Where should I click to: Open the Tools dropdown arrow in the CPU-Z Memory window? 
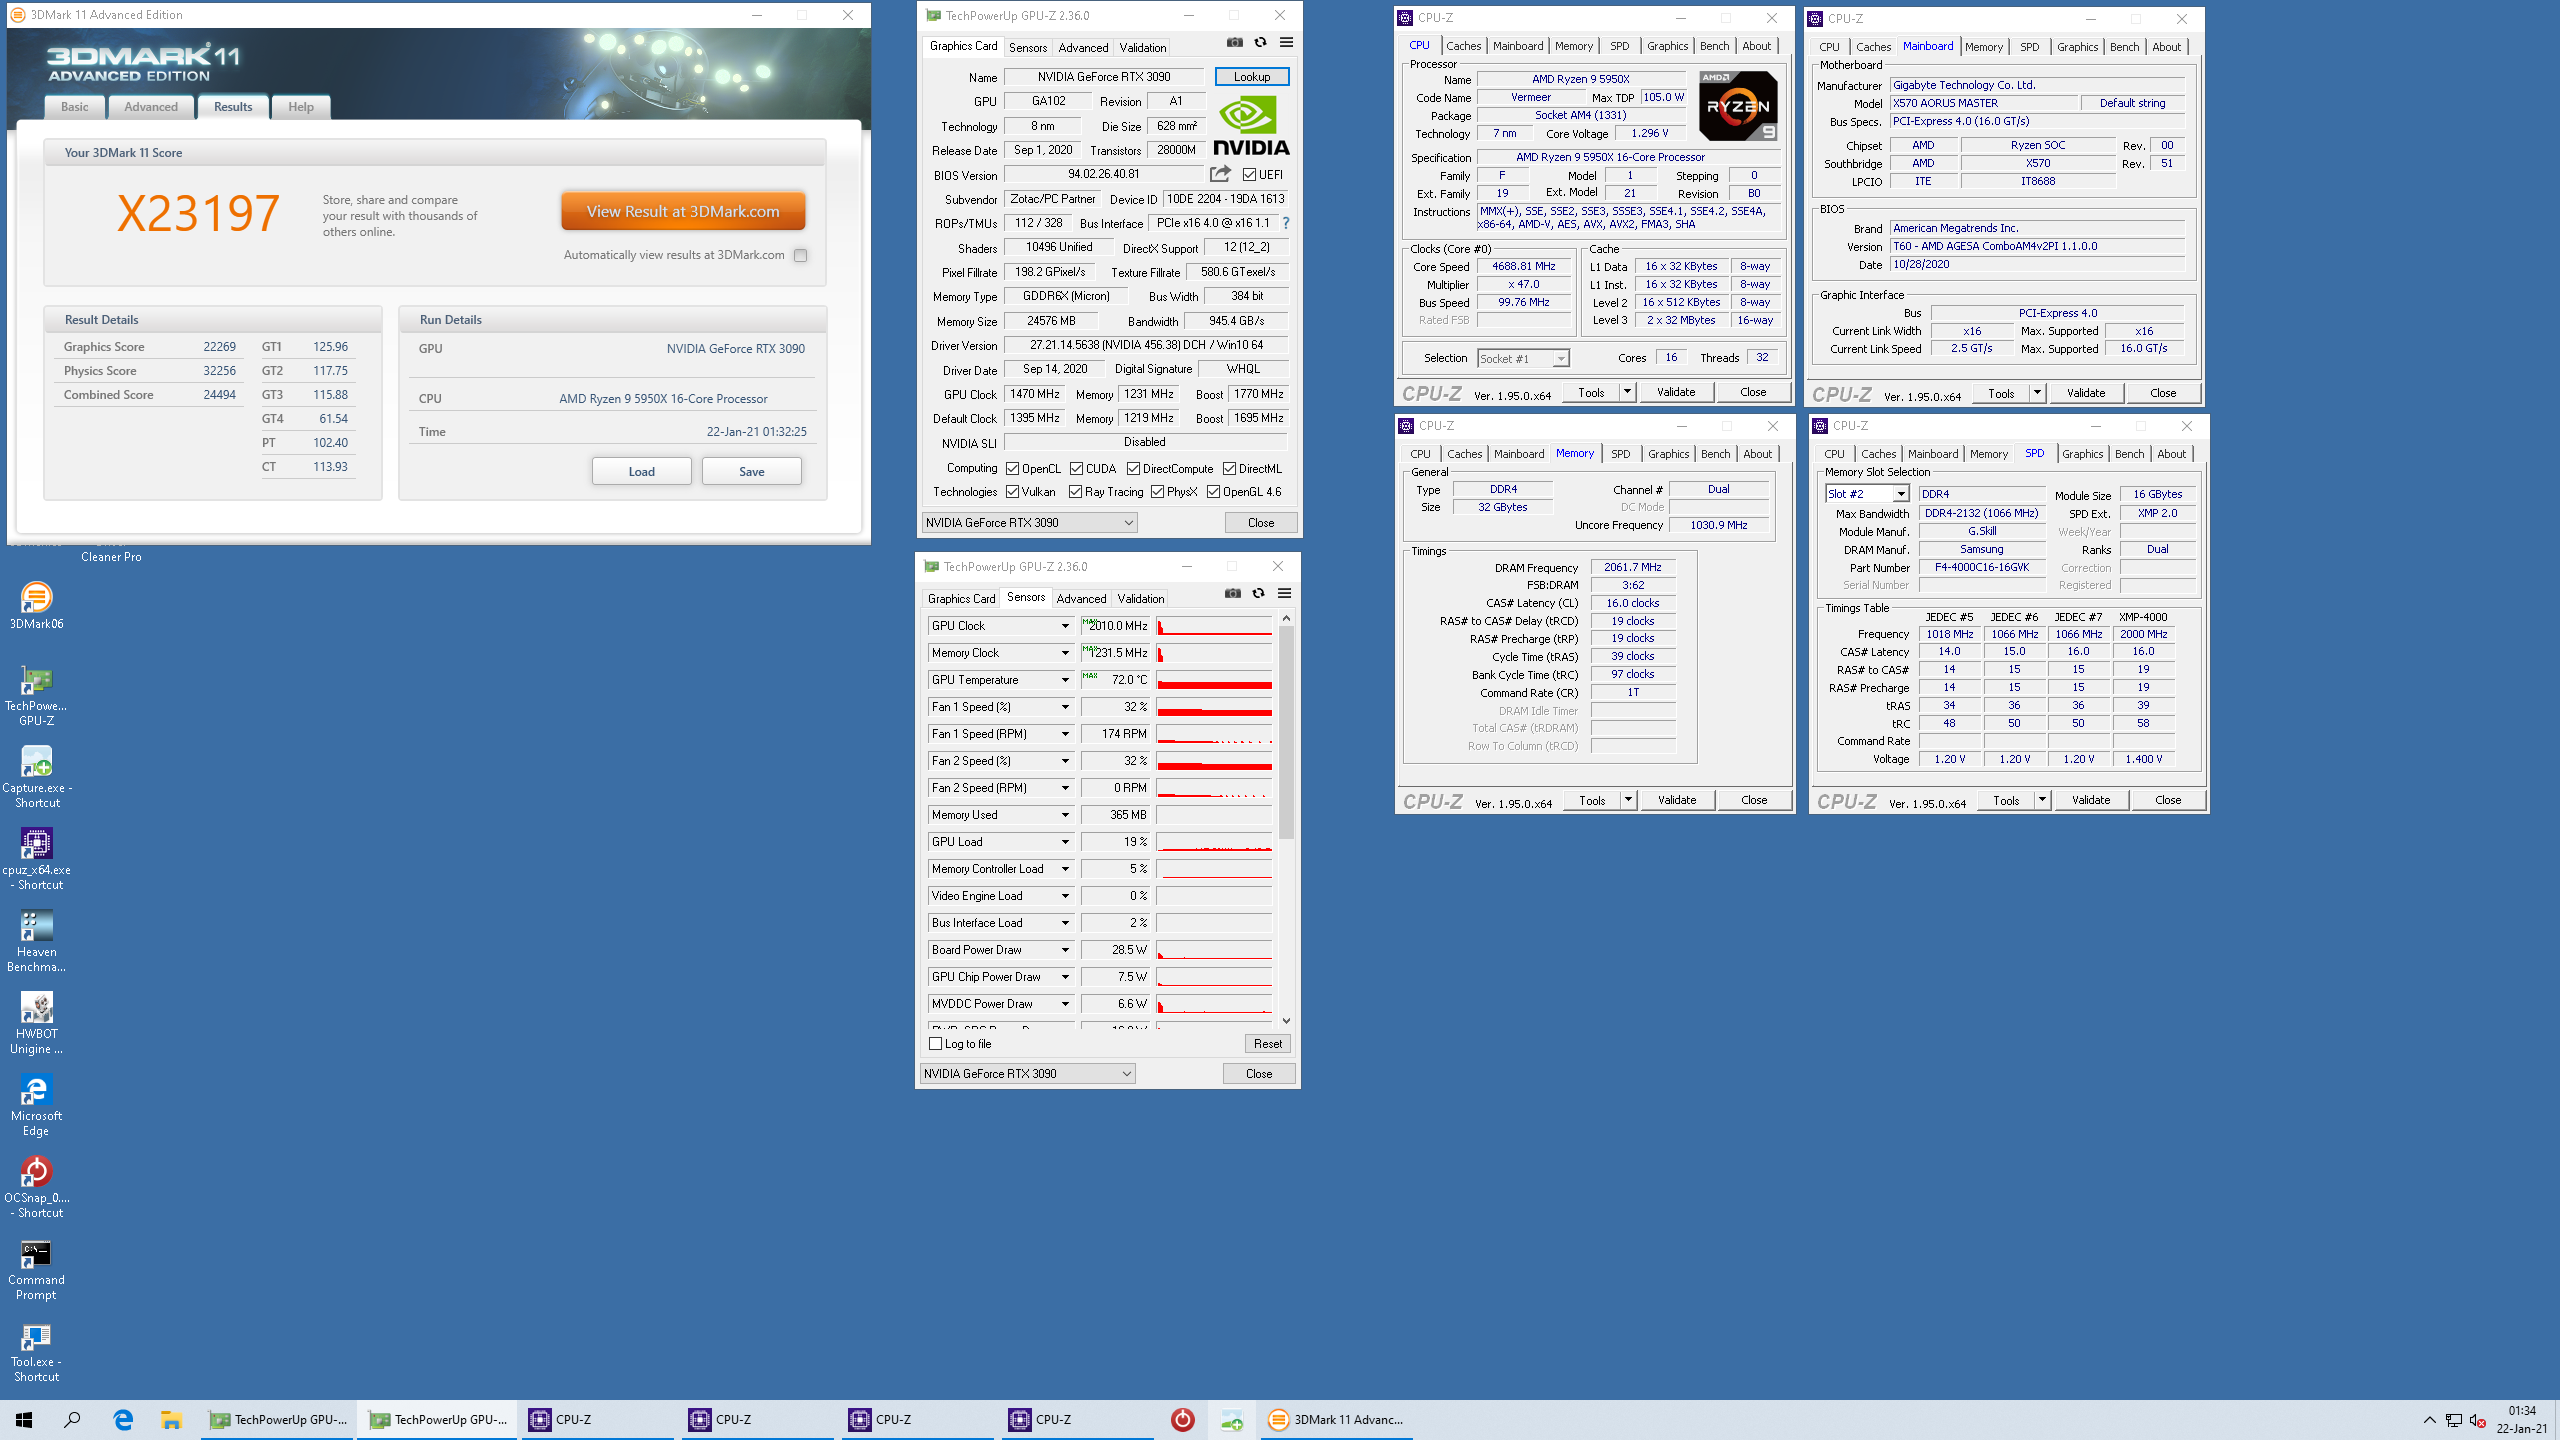click(x=1629, y=800)
